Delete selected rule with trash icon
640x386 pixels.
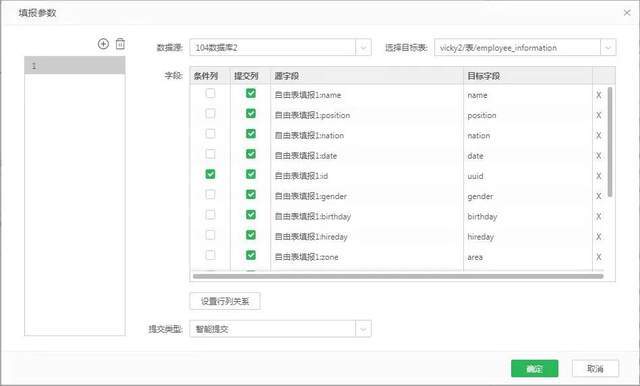tap(120, 44)
